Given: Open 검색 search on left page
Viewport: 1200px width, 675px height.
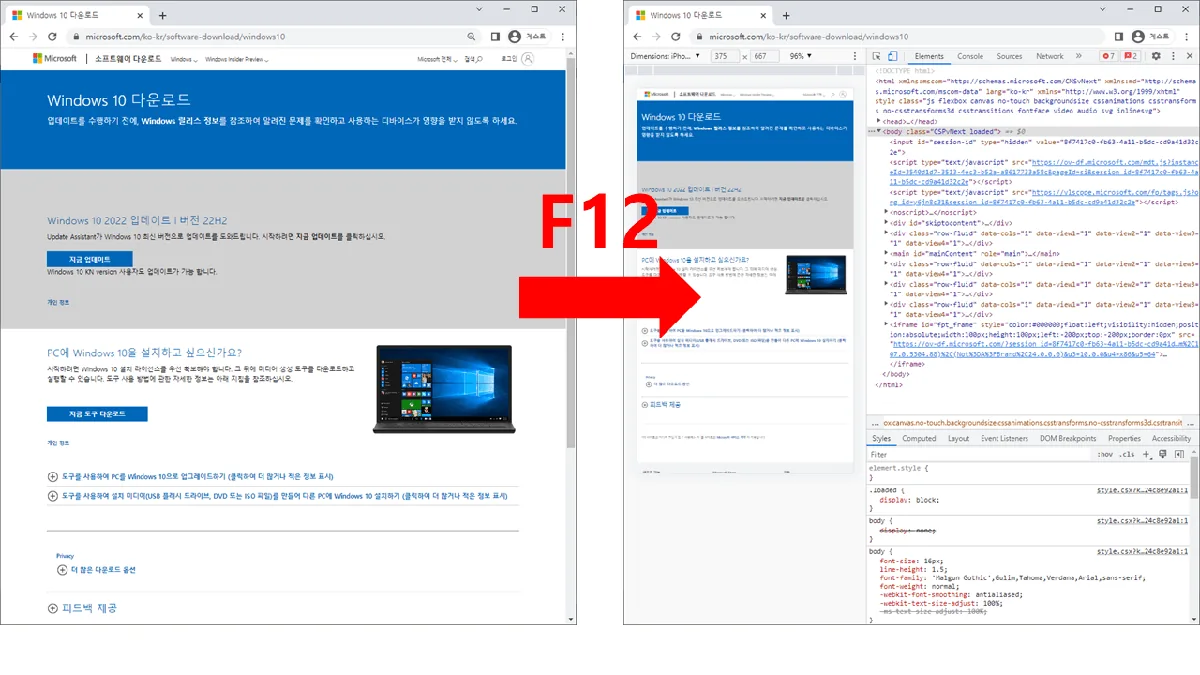Looking at the screenshot, I should click(474, 60).
